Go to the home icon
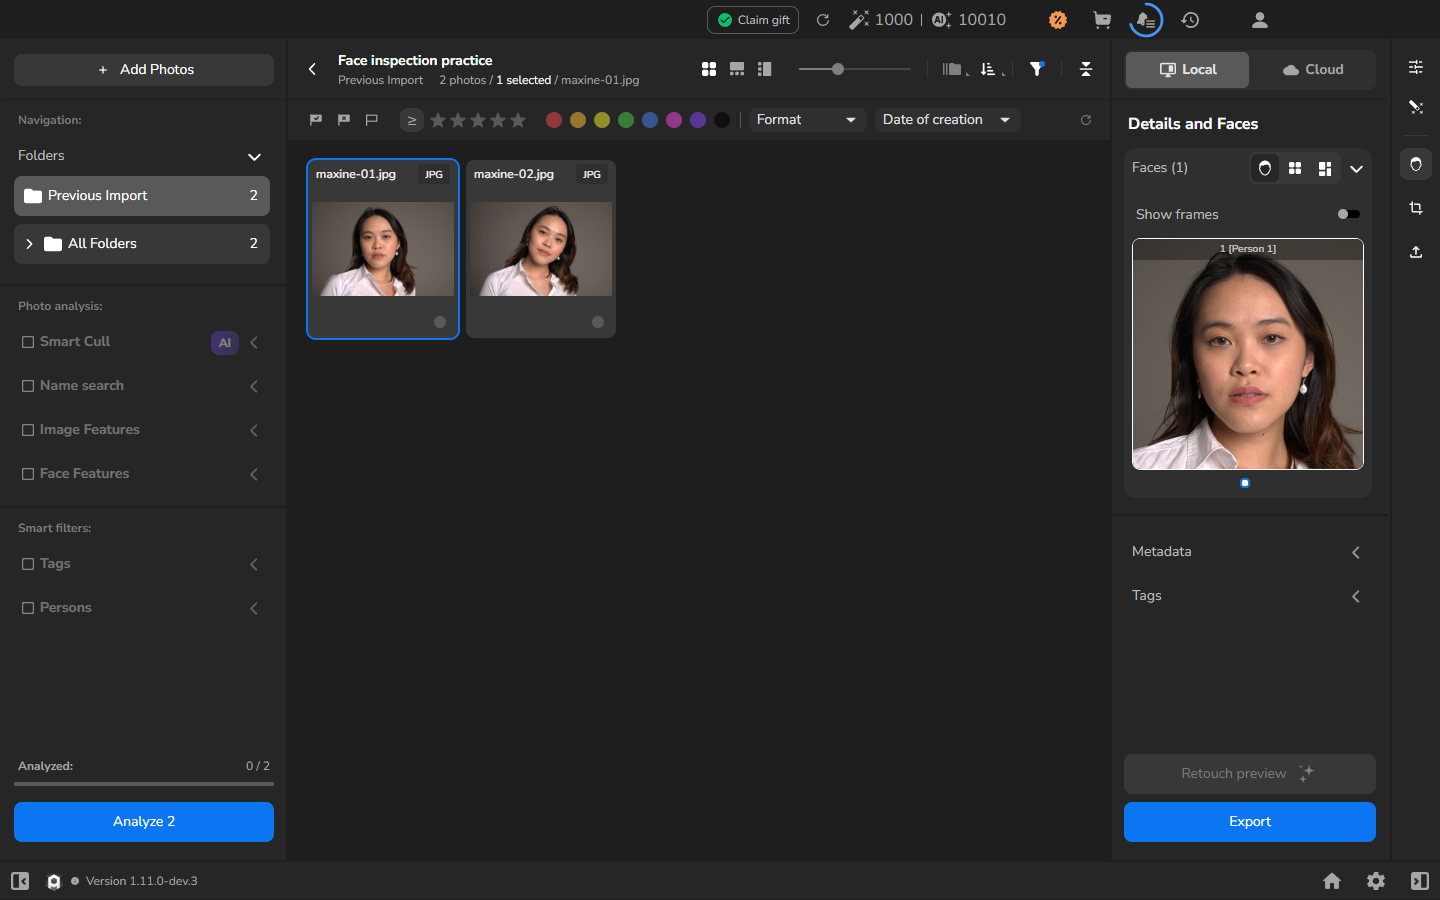 tap(1332, 881)
